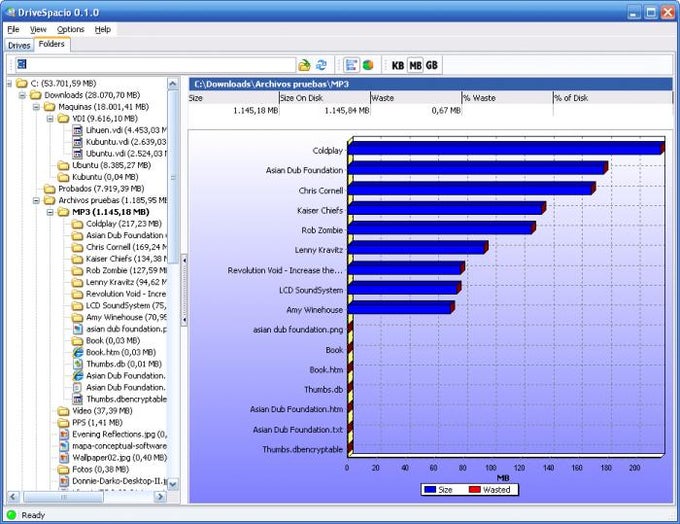Screen dimensions: 680x524
Task: Click Asian Dub Foundation folder icon in tree
Action: click(x=78, y=236)
